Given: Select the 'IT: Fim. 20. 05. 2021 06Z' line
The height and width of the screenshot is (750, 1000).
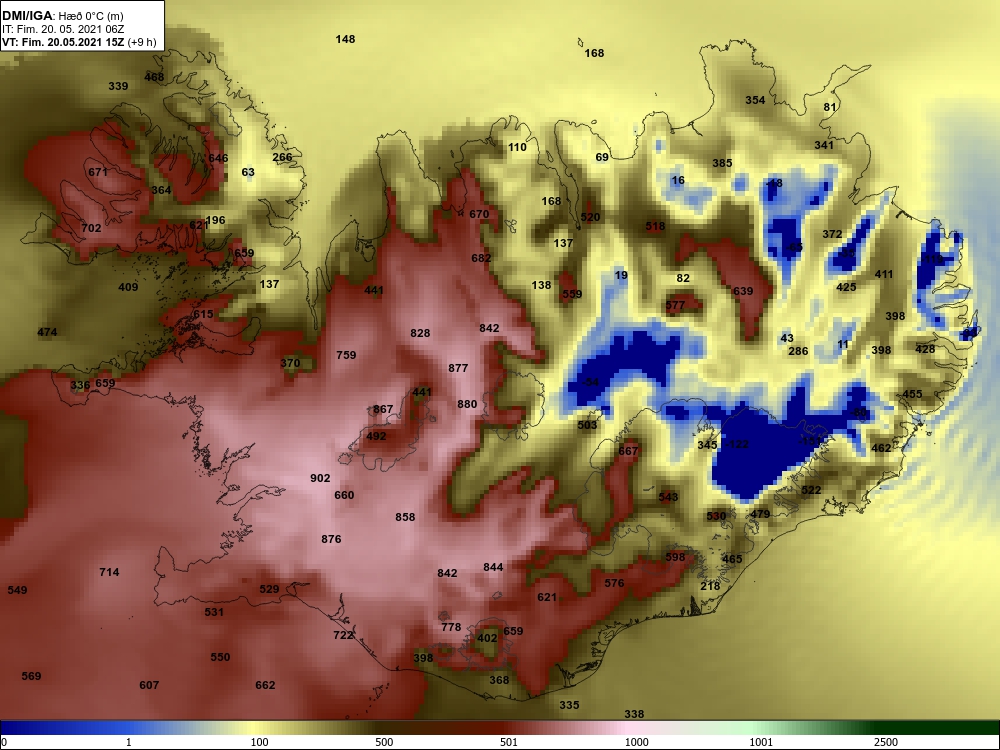Looking at the screenshot, I should (x=63, y=29).
